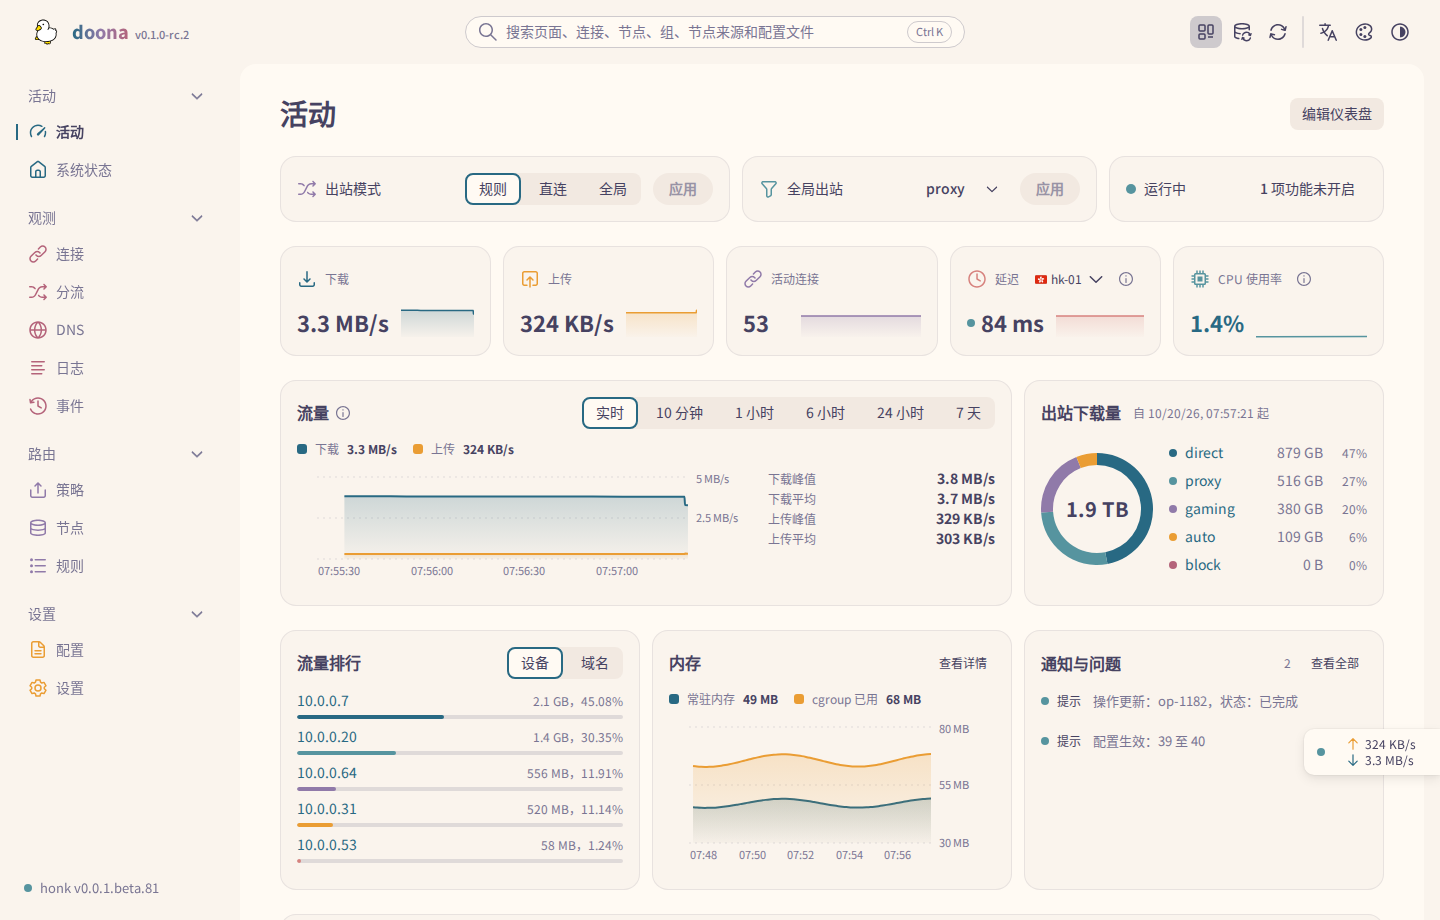Select 实时 traffic range

point(610,413)
